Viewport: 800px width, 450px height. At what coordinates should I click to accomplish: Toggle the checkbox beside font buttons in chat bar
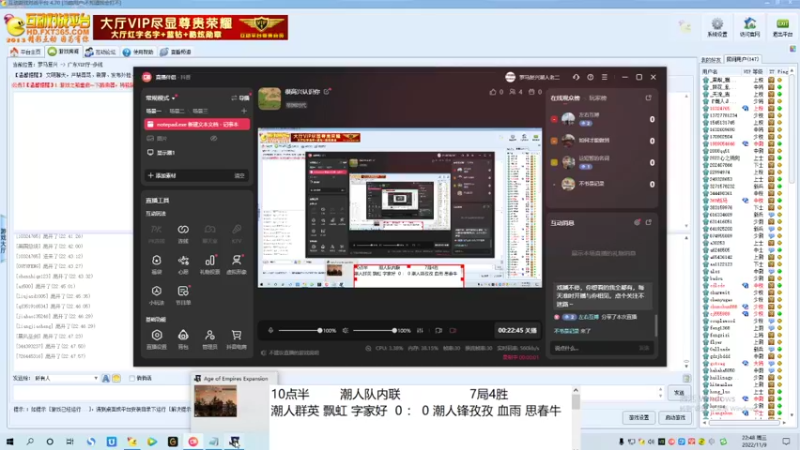pyautogui.click(x=132, y=378)
